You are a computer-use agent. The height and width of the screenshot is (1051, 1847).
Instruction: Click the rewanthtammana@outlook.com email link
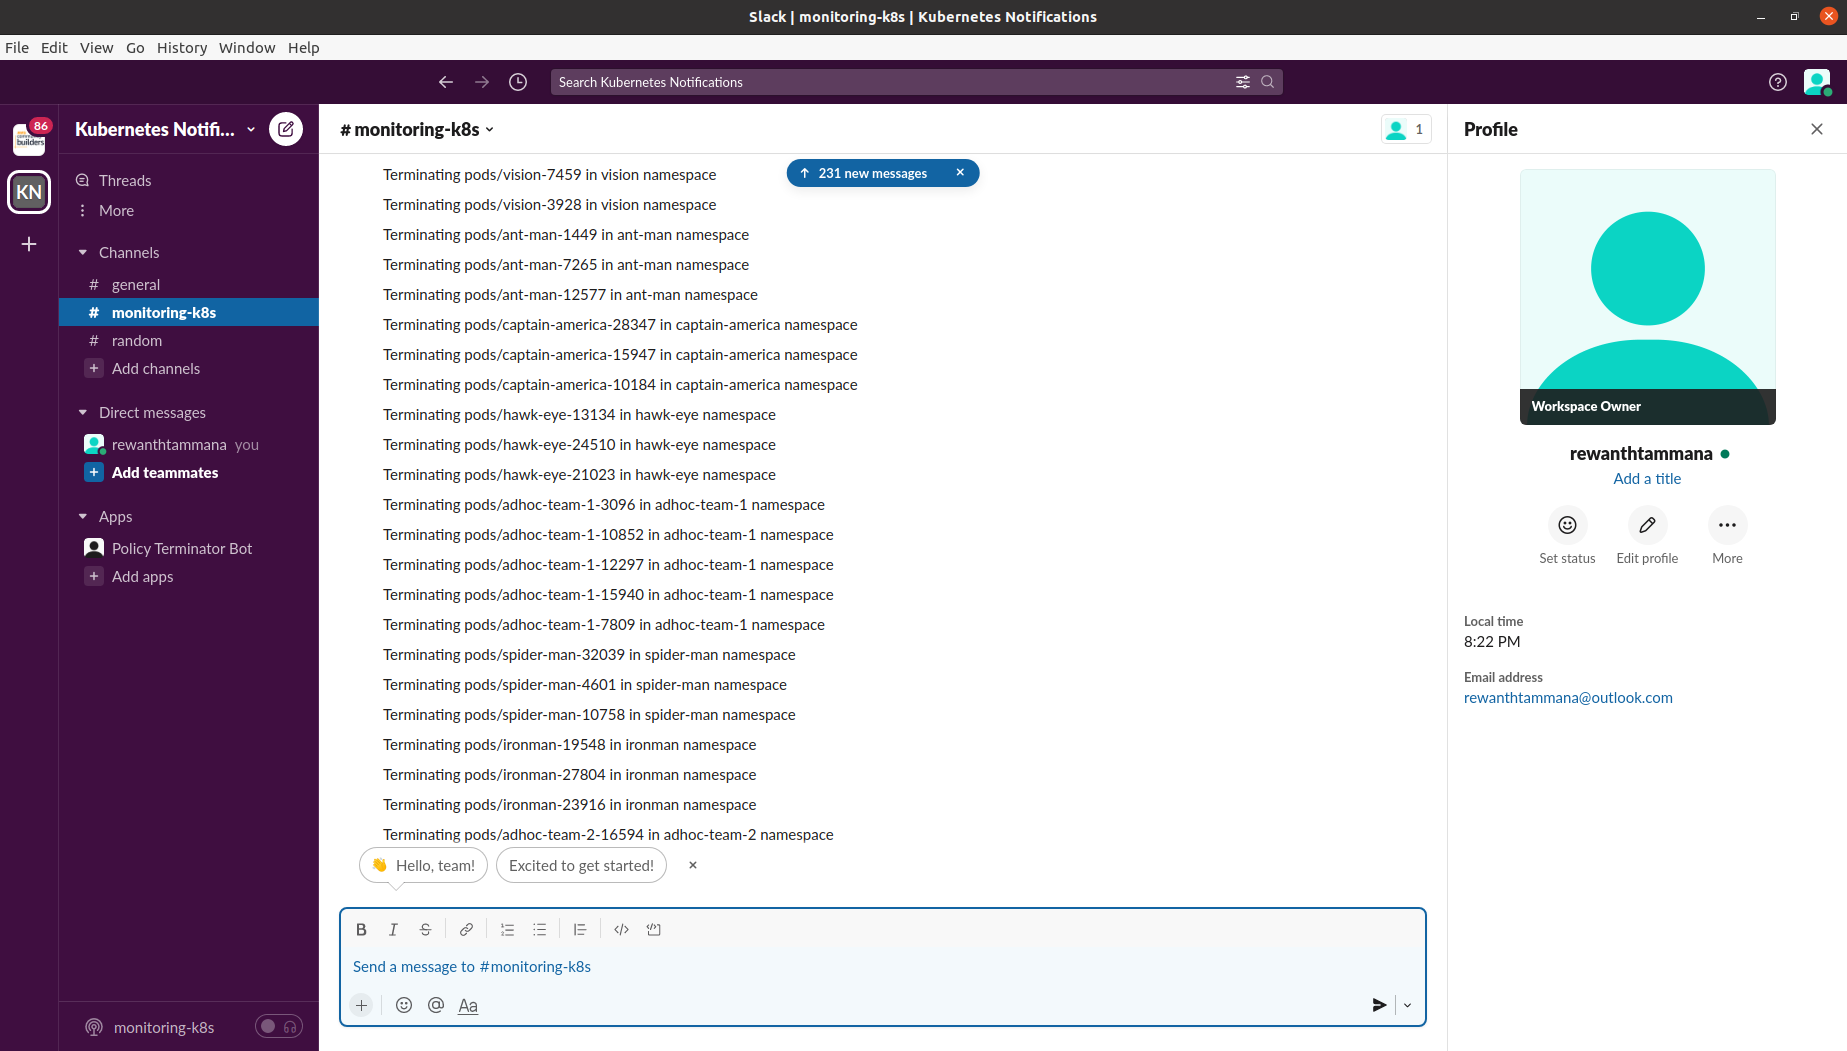pos(1568,697)
